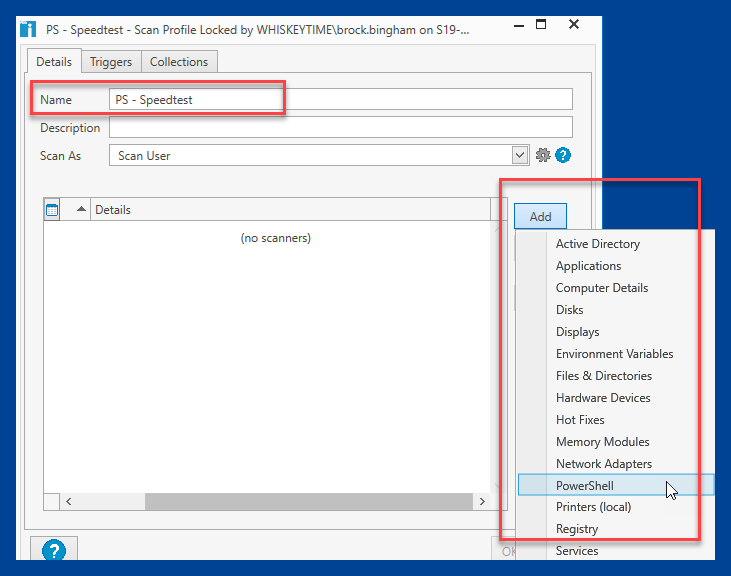Choose Disks in the Add menu
This screenshot has height=576, width=731.
tap(616, 309)
